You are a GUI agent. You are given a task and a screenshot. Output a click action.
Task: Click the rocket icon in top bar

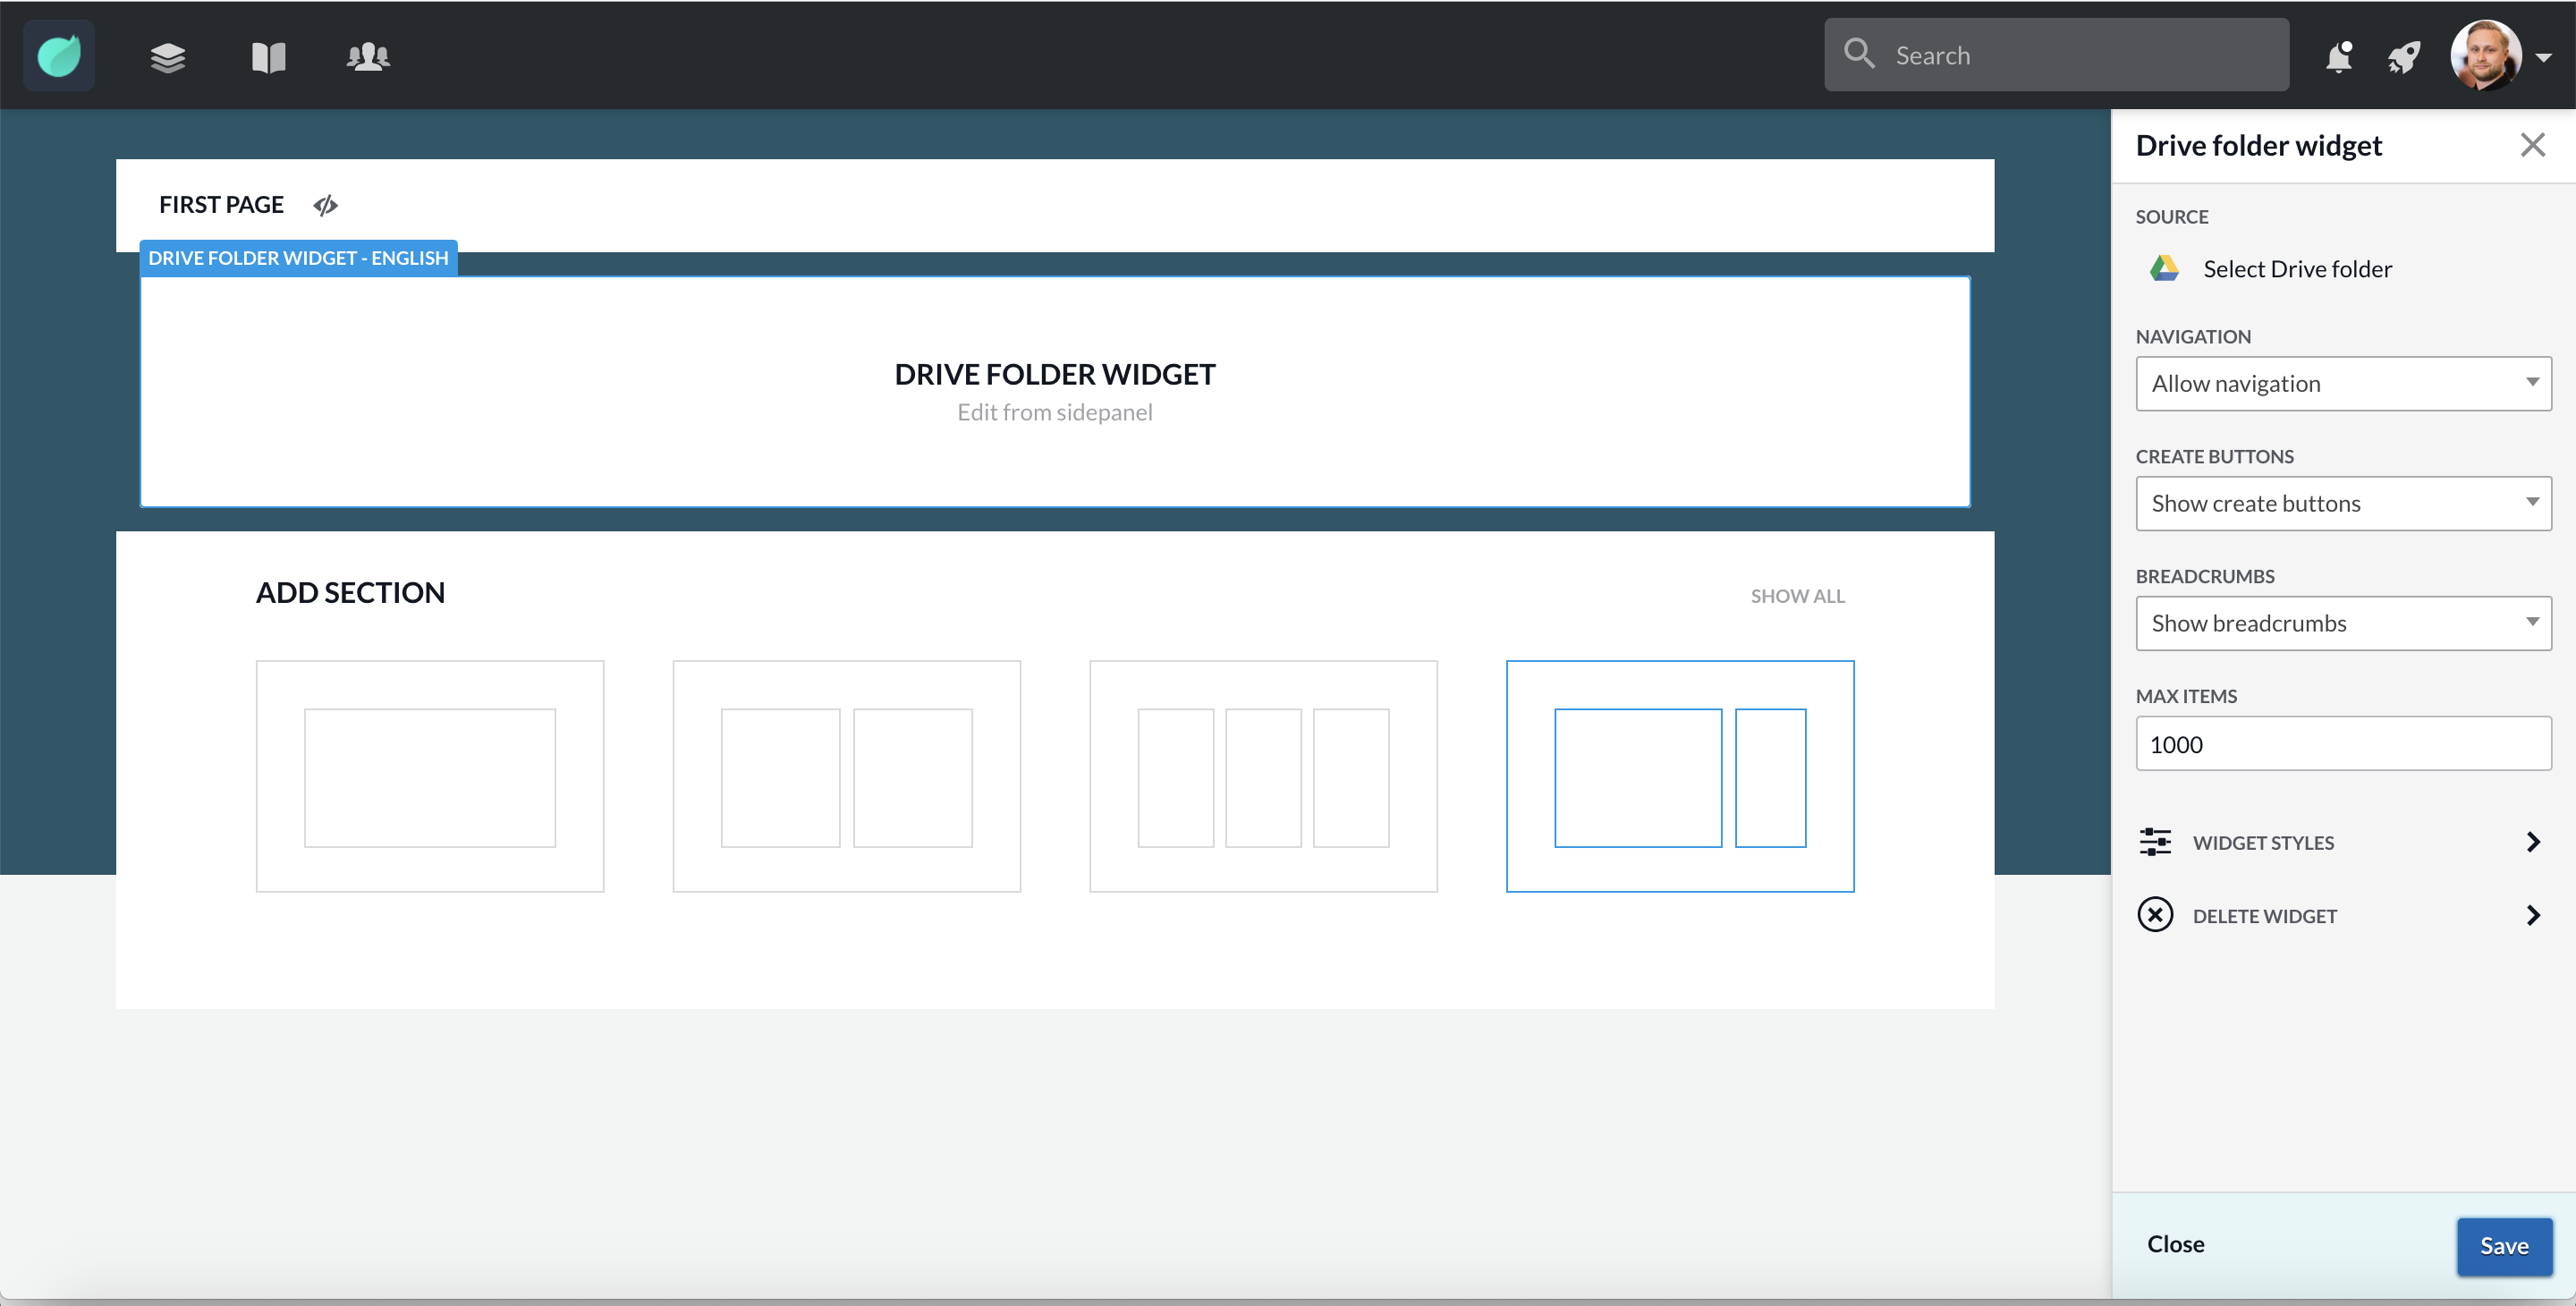2403,57
